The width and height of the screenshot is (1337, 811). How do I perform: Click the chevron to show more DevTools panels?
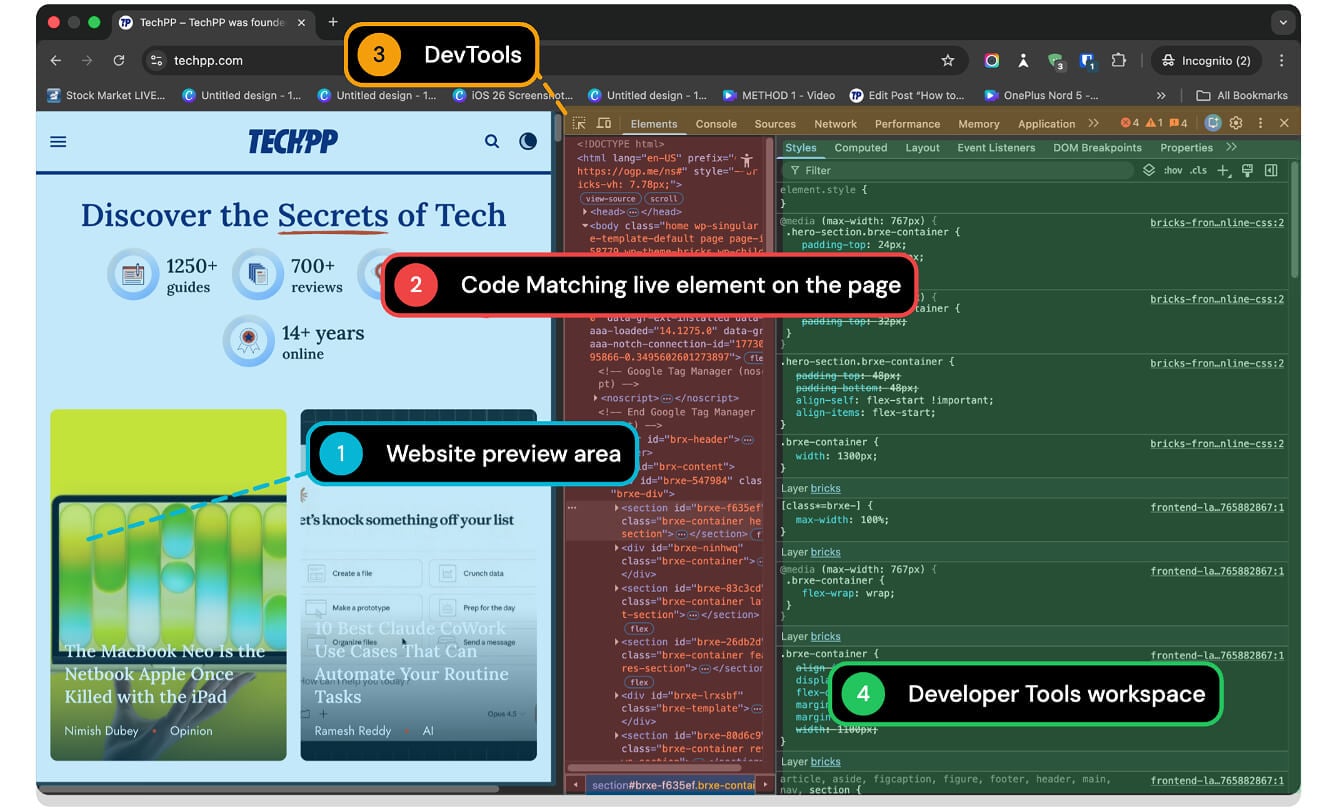(1093, 123)
